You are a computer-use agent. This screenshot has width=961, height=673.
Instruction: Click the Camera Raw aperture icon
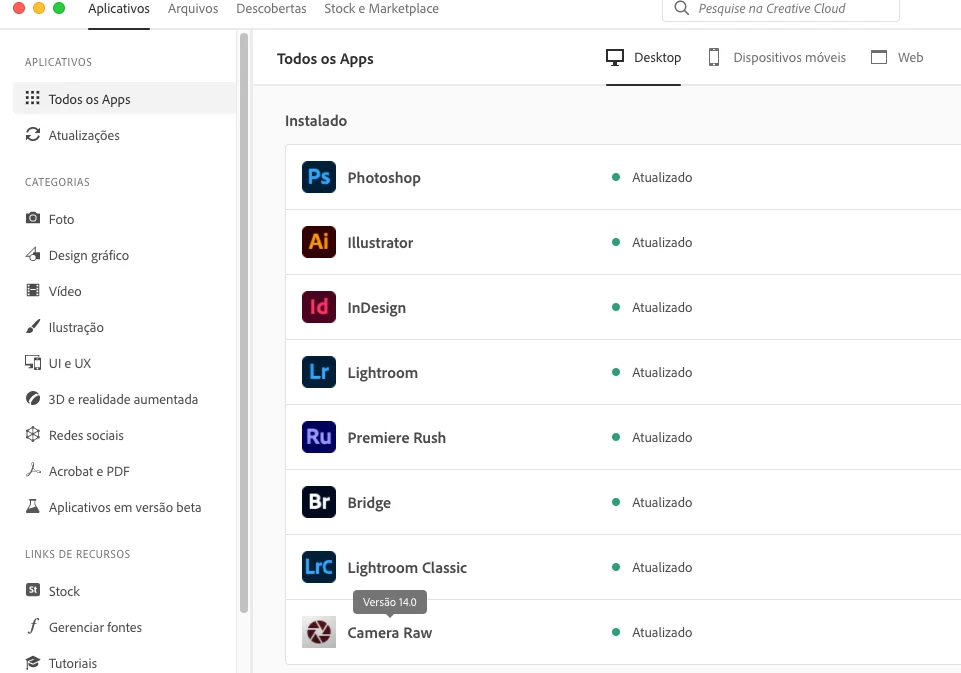[319, 633]
